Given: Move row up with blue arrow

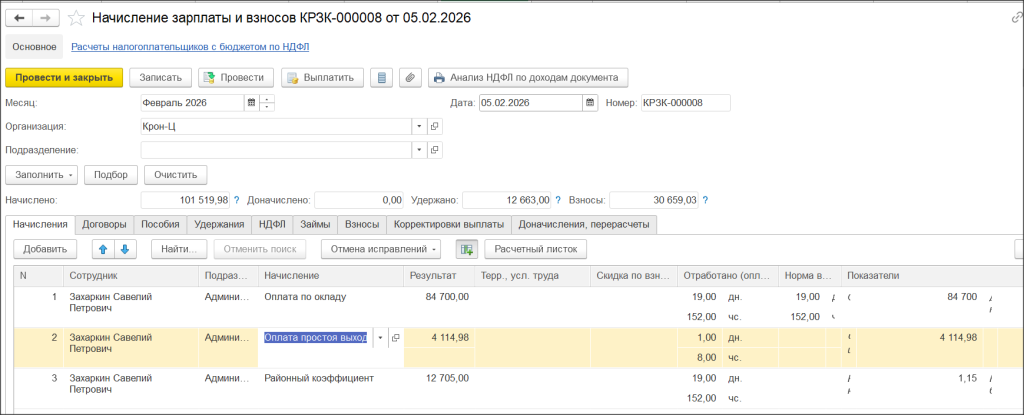Looking at the screenshot, I should 101,248.
